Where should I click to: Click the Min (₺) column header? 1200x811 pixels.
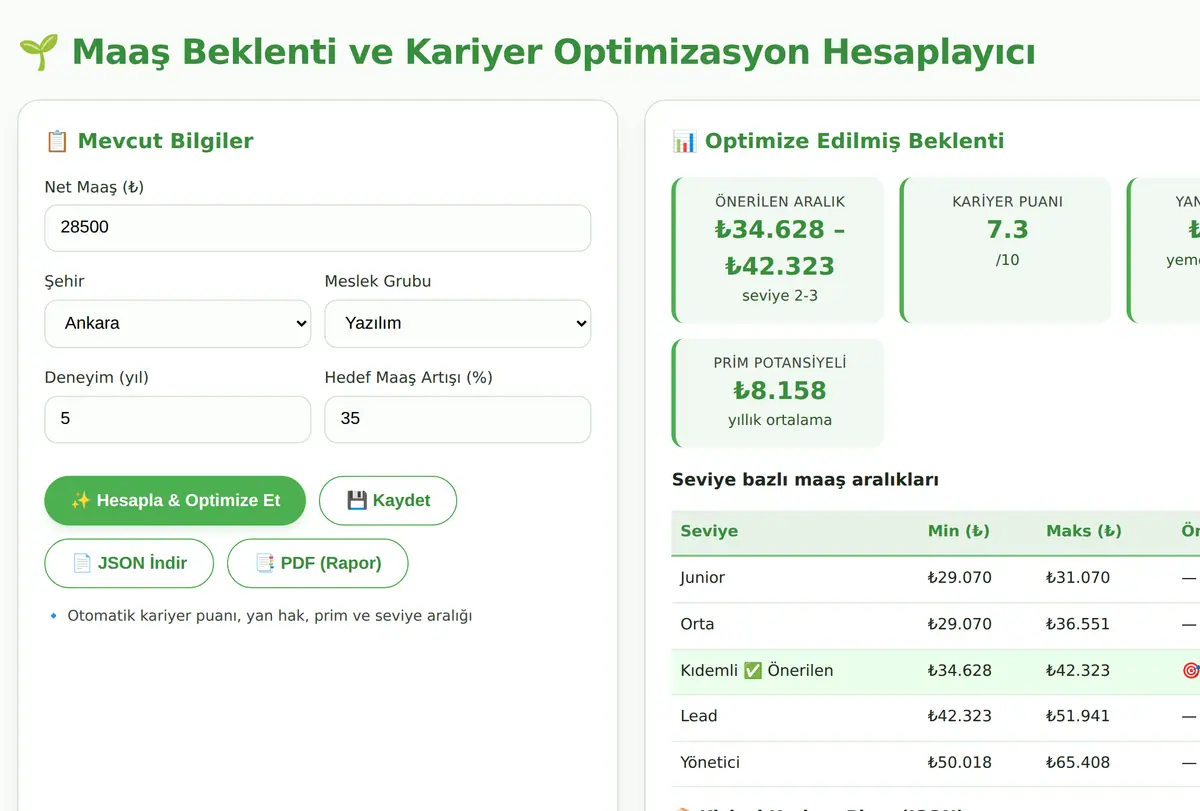(x=959, y=531)
